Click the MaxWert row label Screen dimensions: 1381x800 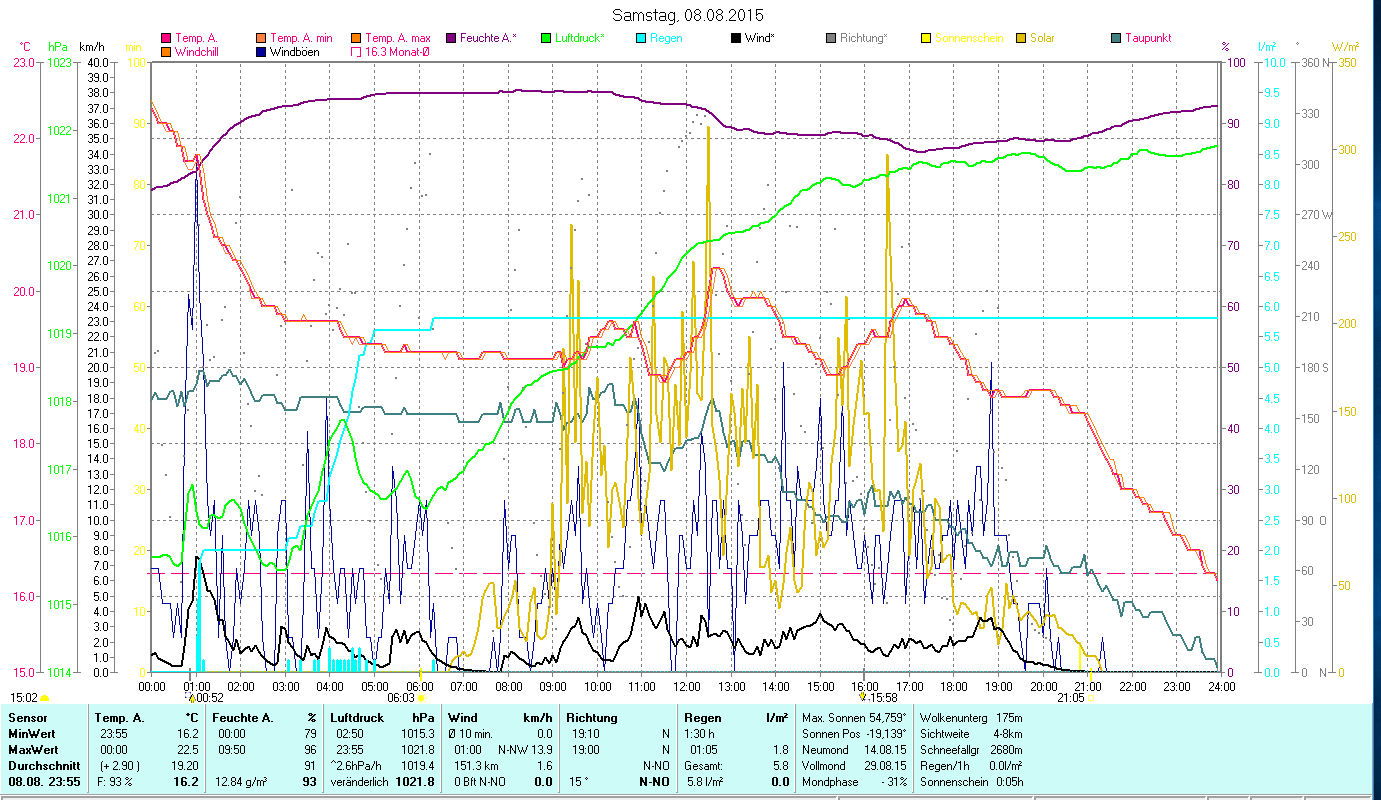[x=35, y=749]
